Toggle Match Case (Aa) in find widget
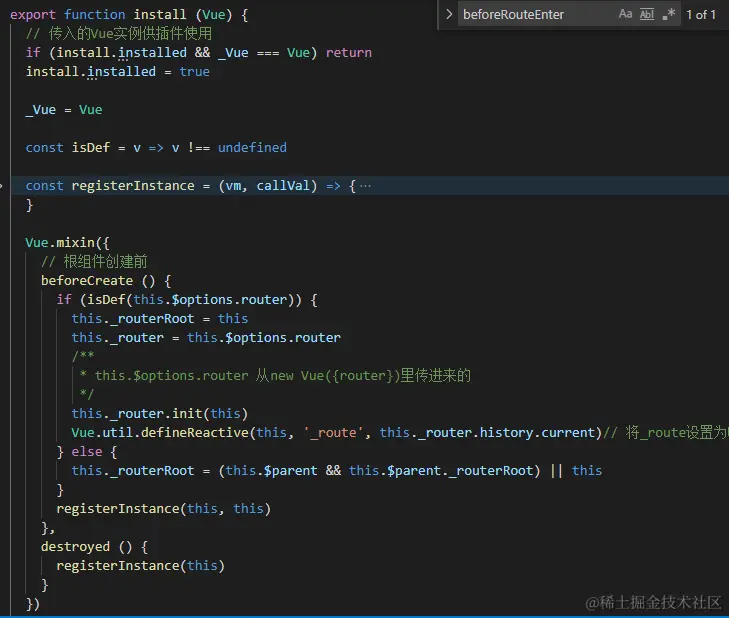This screenshot has width=729, height=618. 625,14
